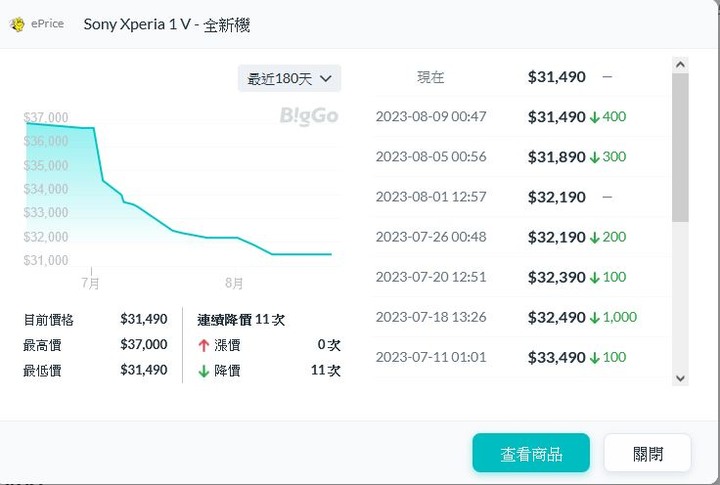Click the 目前價格 label
720x485 pixels.
point(49,320)
